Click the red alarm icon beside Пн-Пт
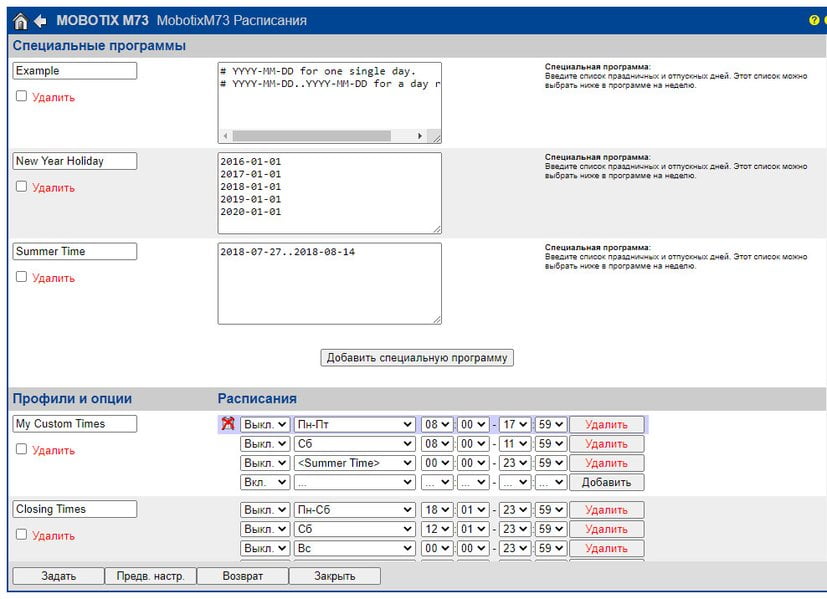The image size is (827, 599). click(x=228, y=423)
